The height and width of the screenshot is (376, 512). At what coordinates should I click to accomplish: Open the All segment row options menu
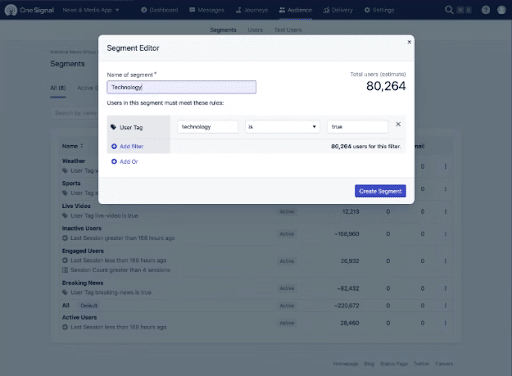445,306
